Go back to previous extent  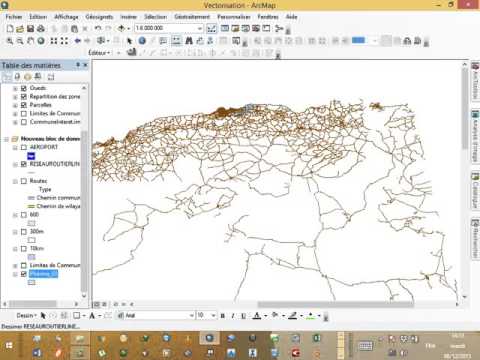(78, 41)
